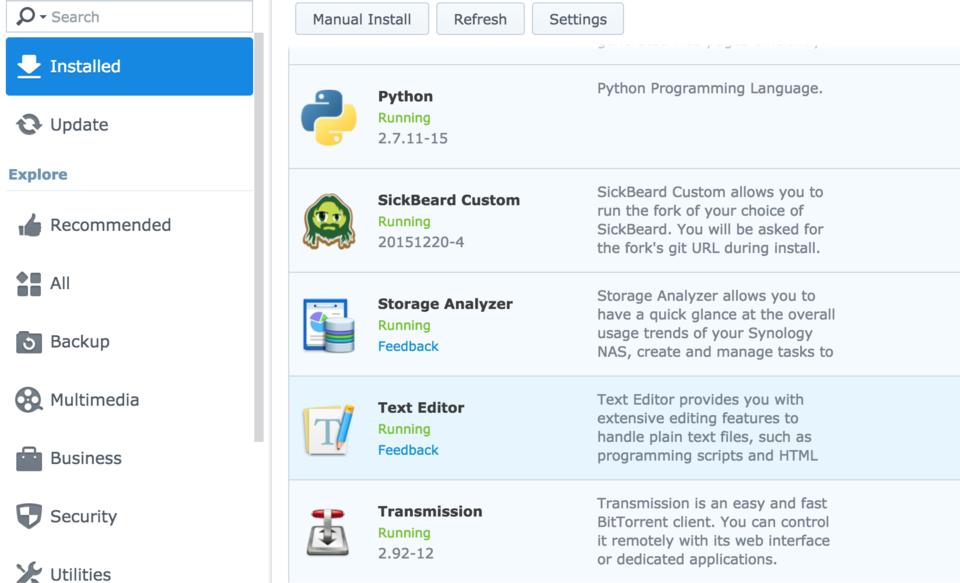This screenshot has height=583, width=960.
Task: Click the Transmission package icon
Action: point(329,532)
